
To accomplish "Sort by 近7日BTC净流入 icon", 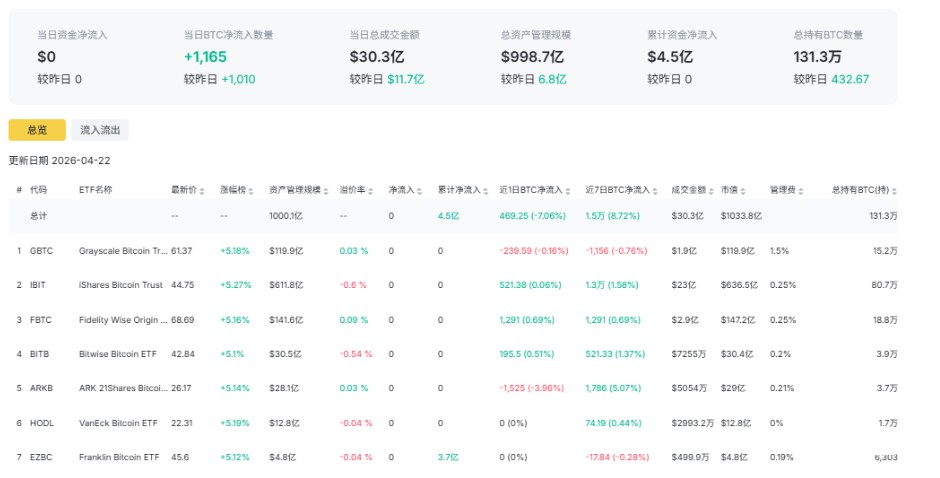I will (x=654, y=190).
